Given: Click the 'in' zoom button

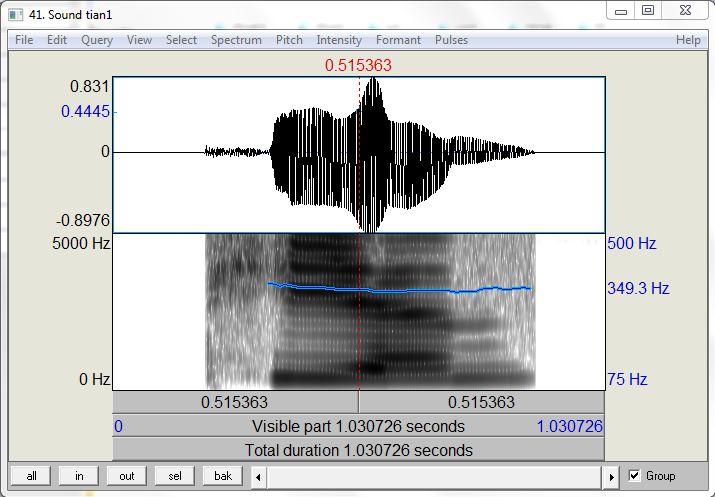Looking at the screenshot, I should click(x=79, y=476).
